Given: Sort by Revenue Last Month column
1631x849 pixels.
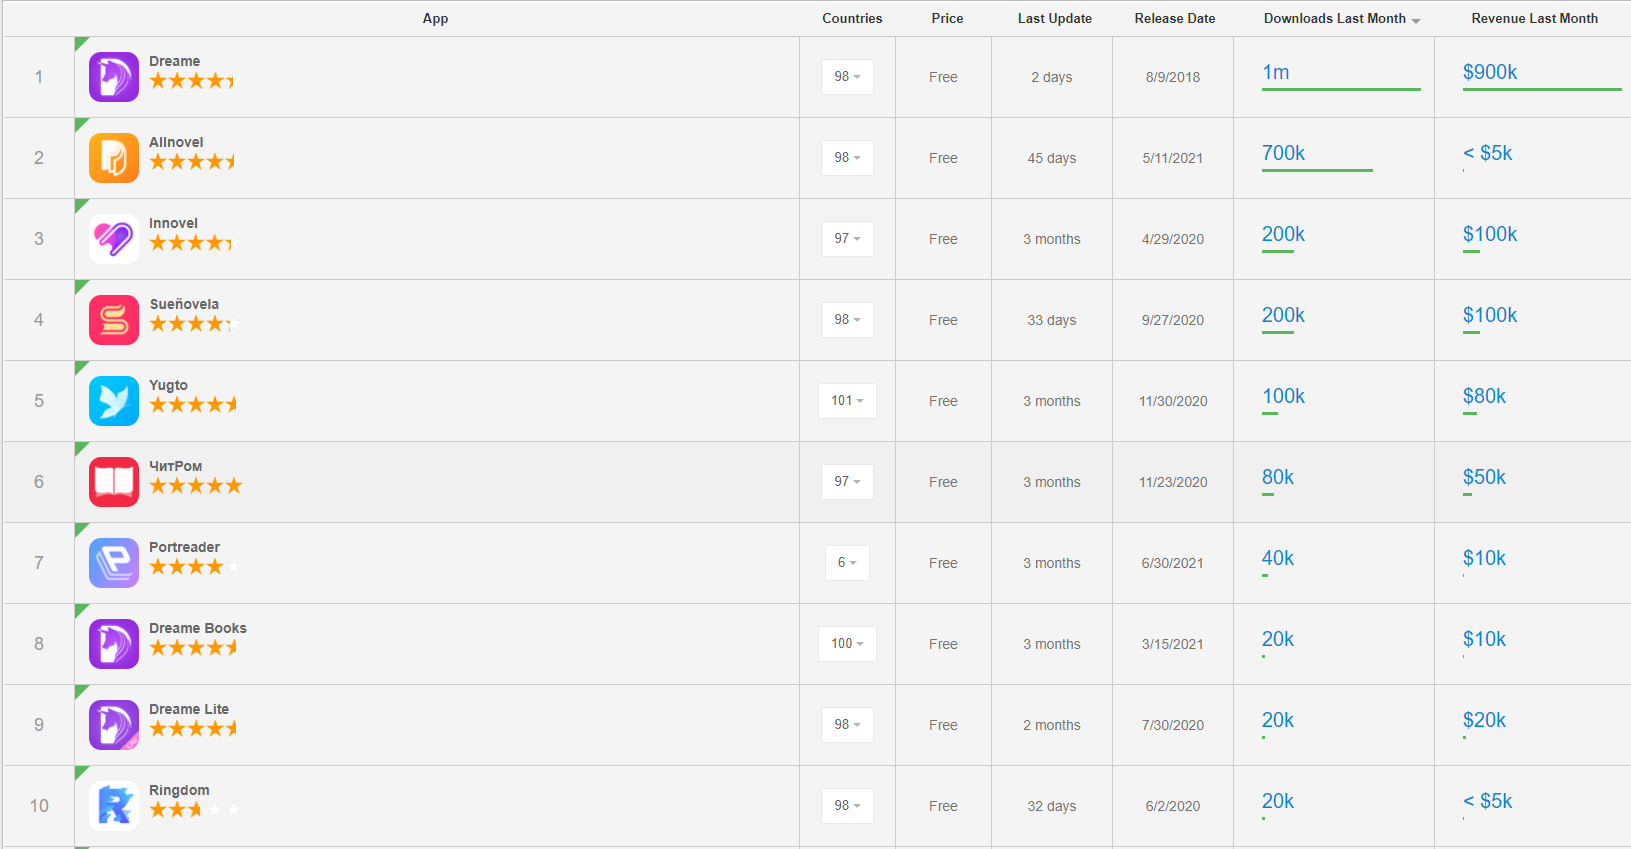Looking at the screenshot, I should click(x=1534, y=19).
